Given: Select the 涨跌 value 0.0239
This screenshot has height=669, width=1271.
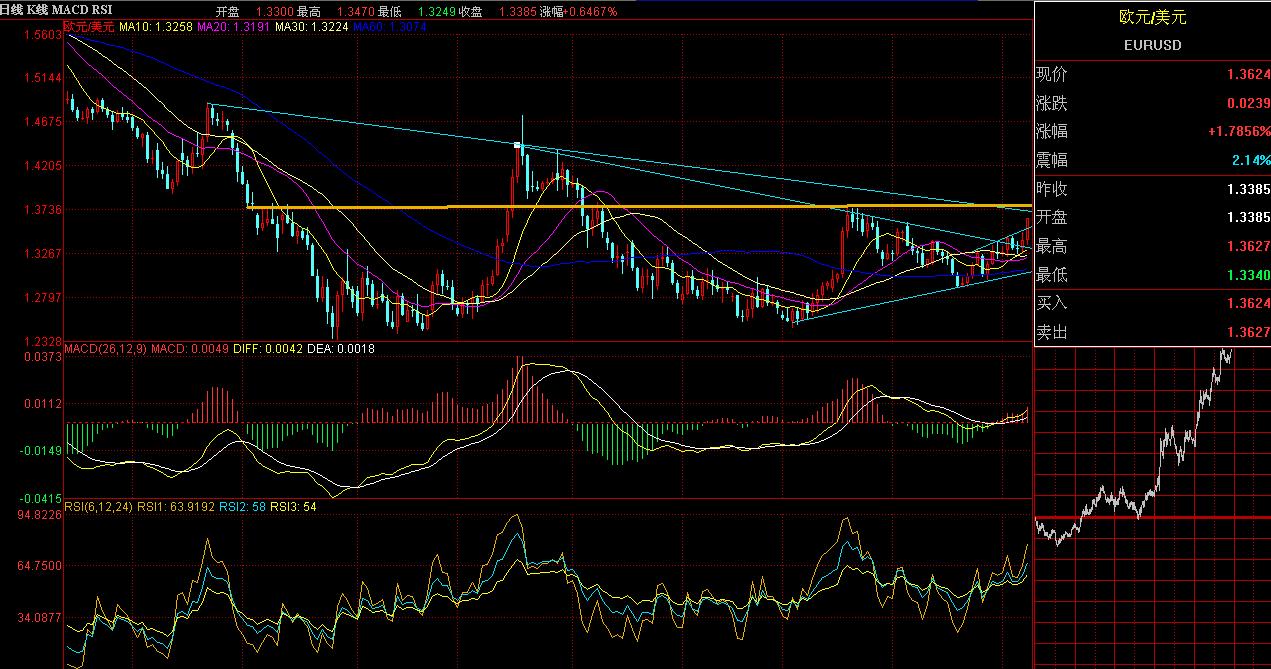Looking at the screenshot, I should coord(1248,102).
